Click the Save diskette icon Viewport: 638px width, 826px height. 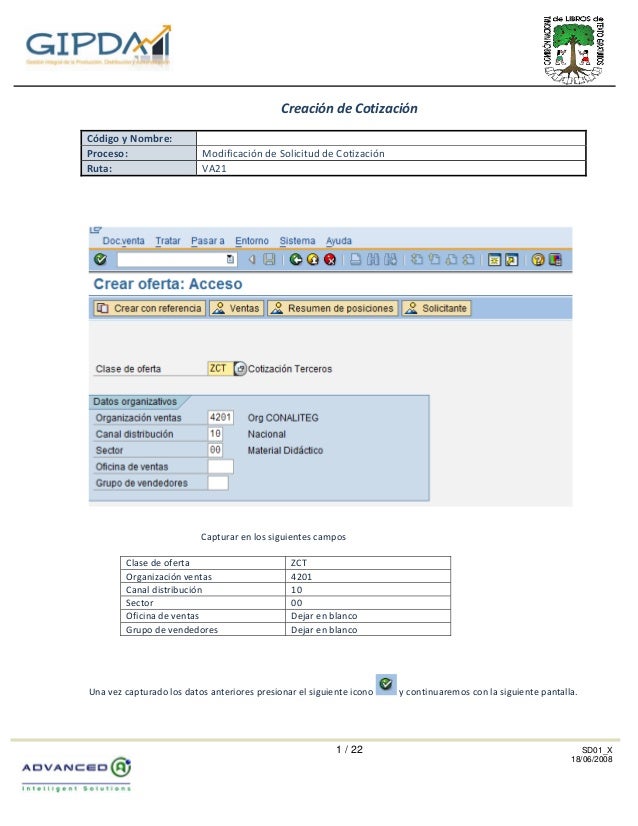tap(269, 259)
